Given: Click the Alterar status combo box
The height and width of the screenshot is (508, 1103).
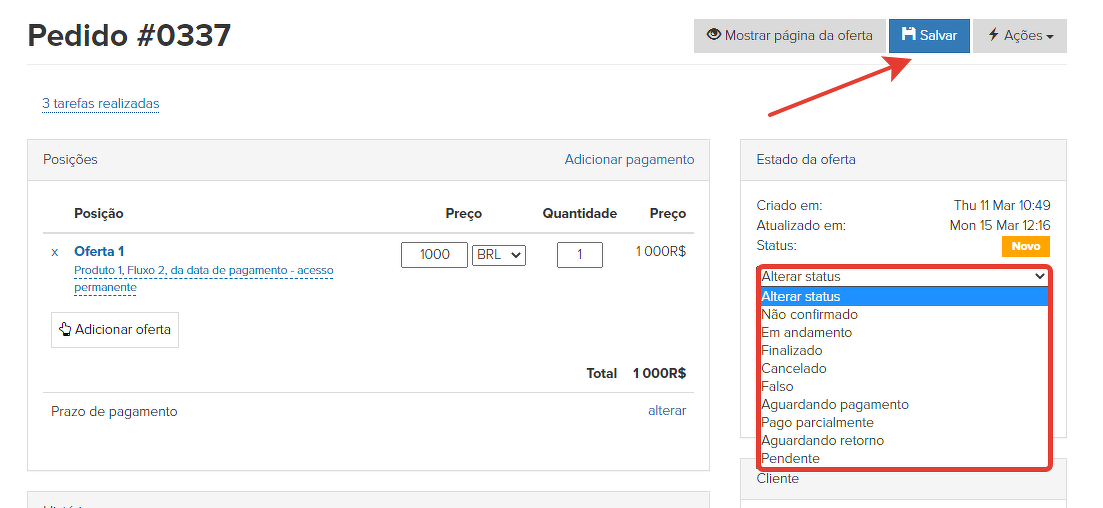Looking at the screenshot, I should tap(903, 276).
